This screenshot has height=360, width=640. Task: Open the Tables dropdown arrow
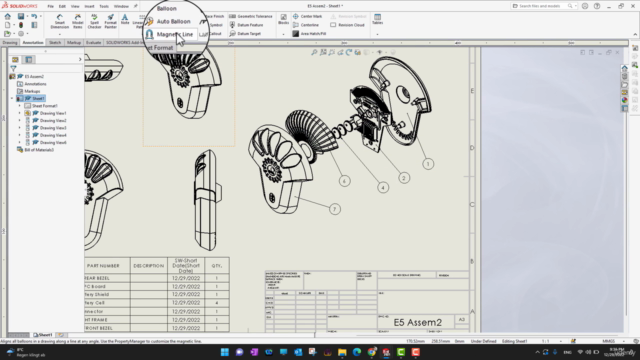[x=378, y=34]
